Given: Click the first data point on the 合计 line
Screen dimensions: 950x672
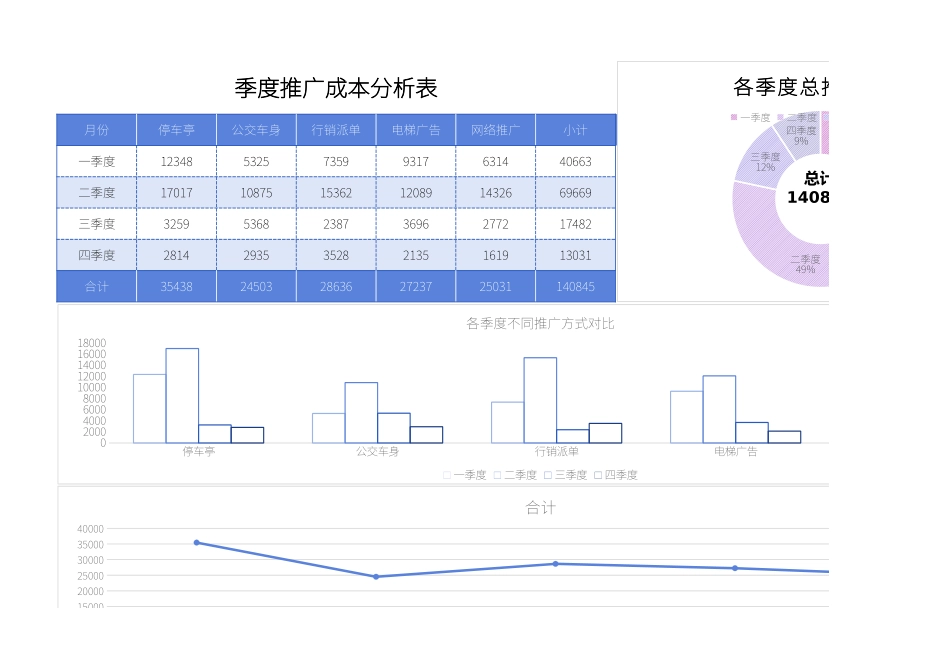Looking at the screenshot, I should pyautogui.click(x=195, y=542).
